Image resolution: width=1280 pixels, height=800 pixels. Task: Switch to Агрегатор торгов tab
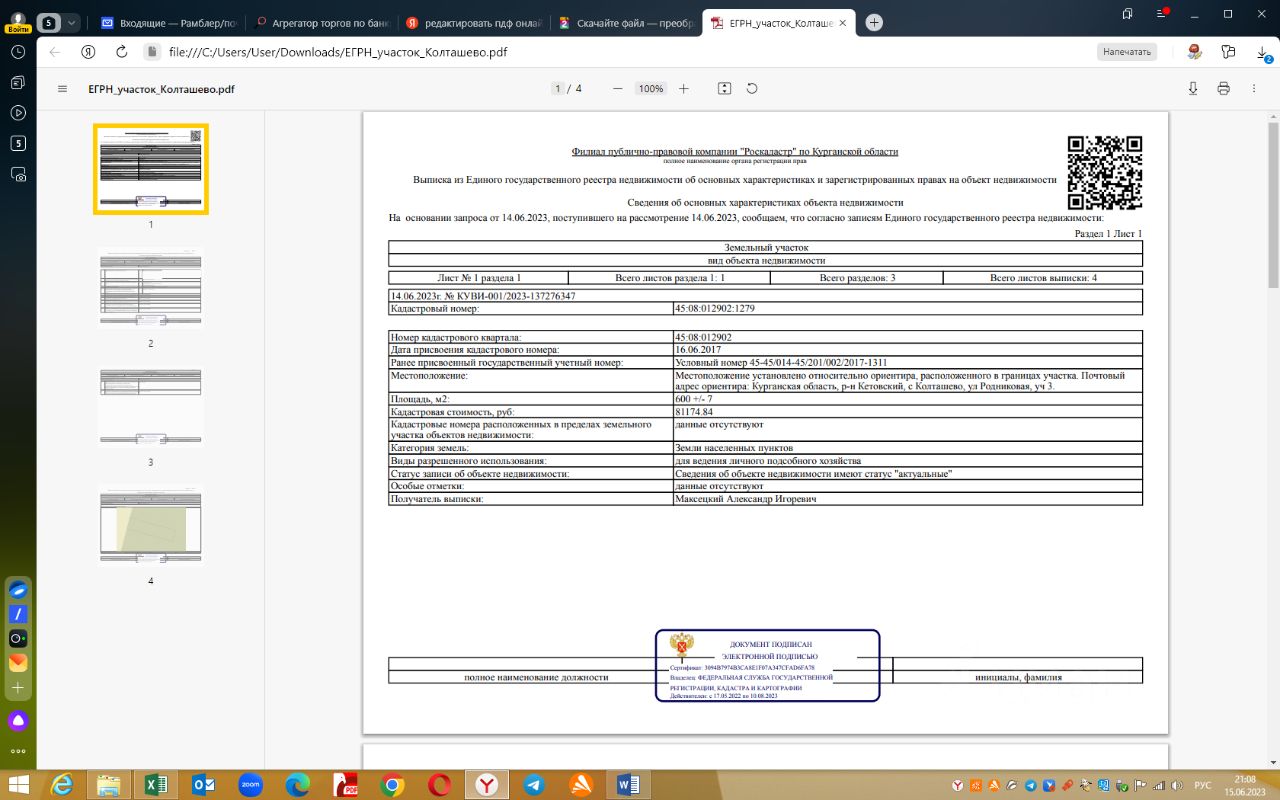click(x=318, y=22)
